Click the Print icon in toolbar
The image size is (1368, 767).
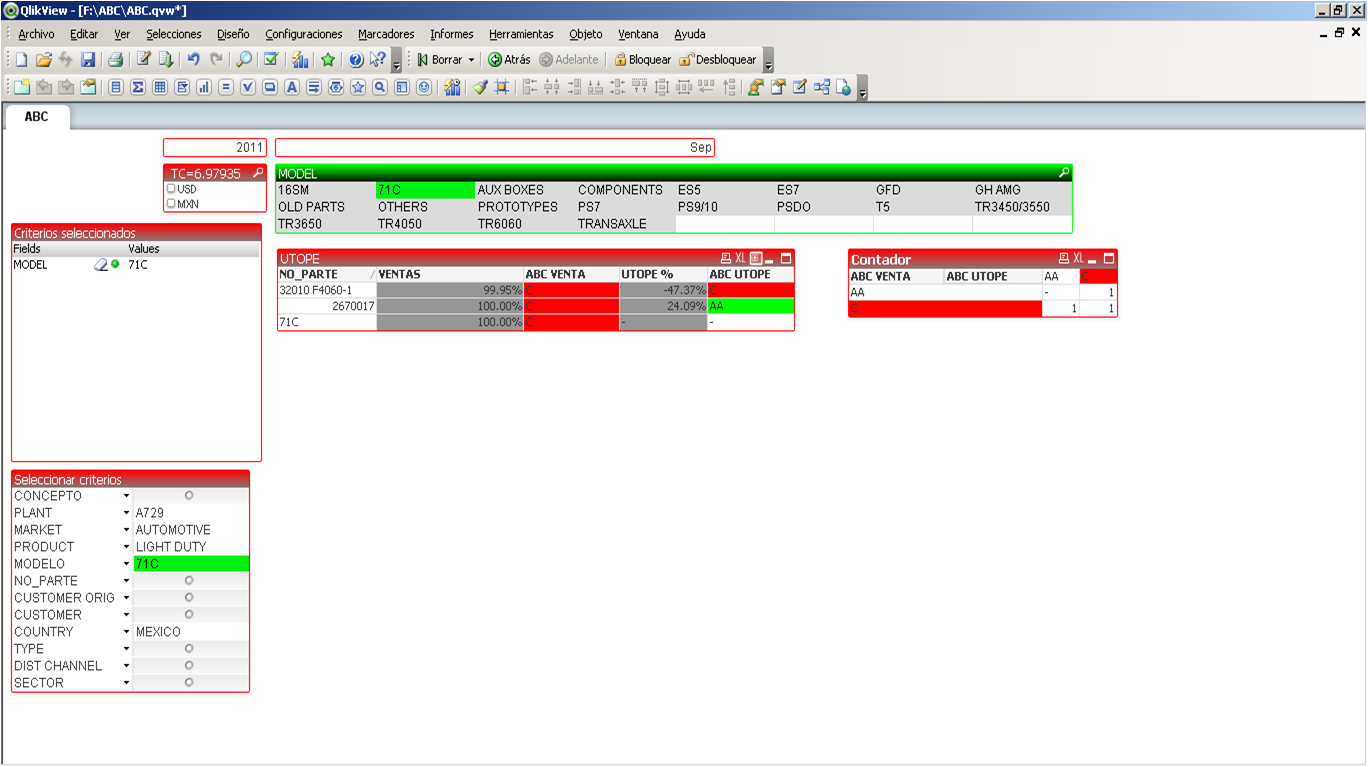click(x=115, y=60)
